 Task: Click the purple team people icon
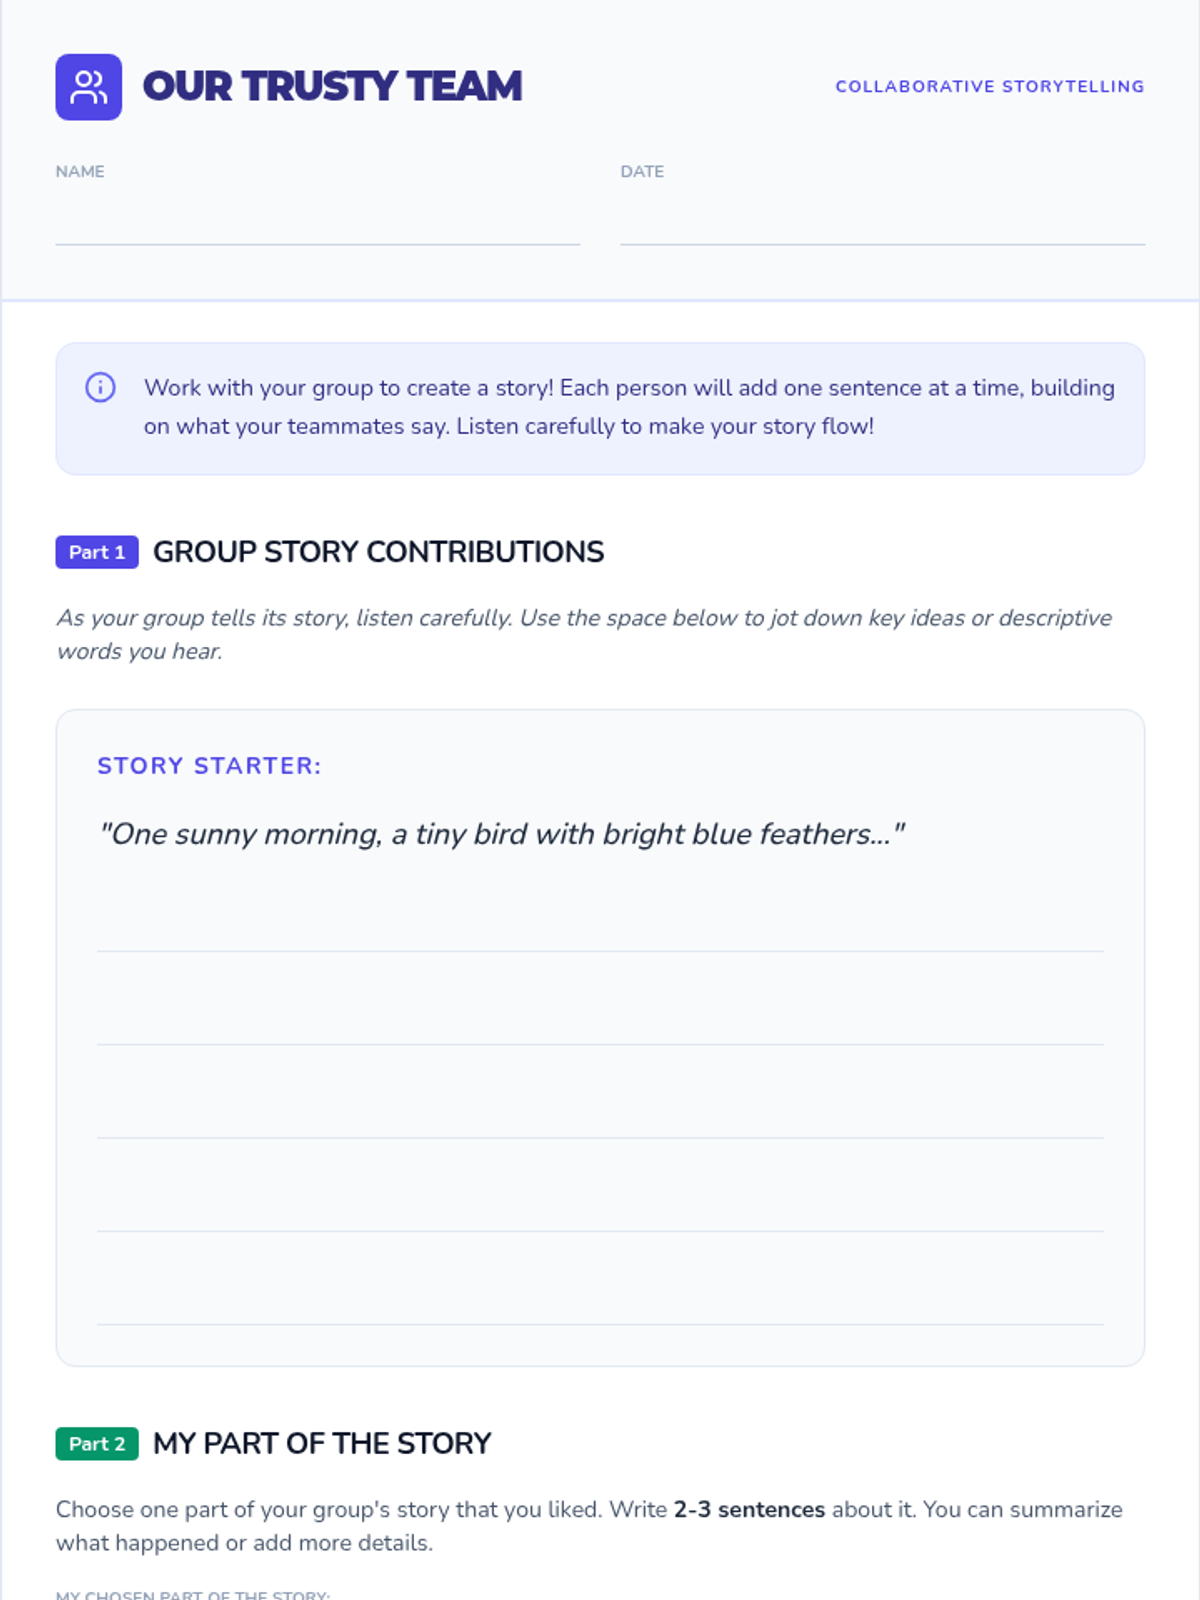88,87
